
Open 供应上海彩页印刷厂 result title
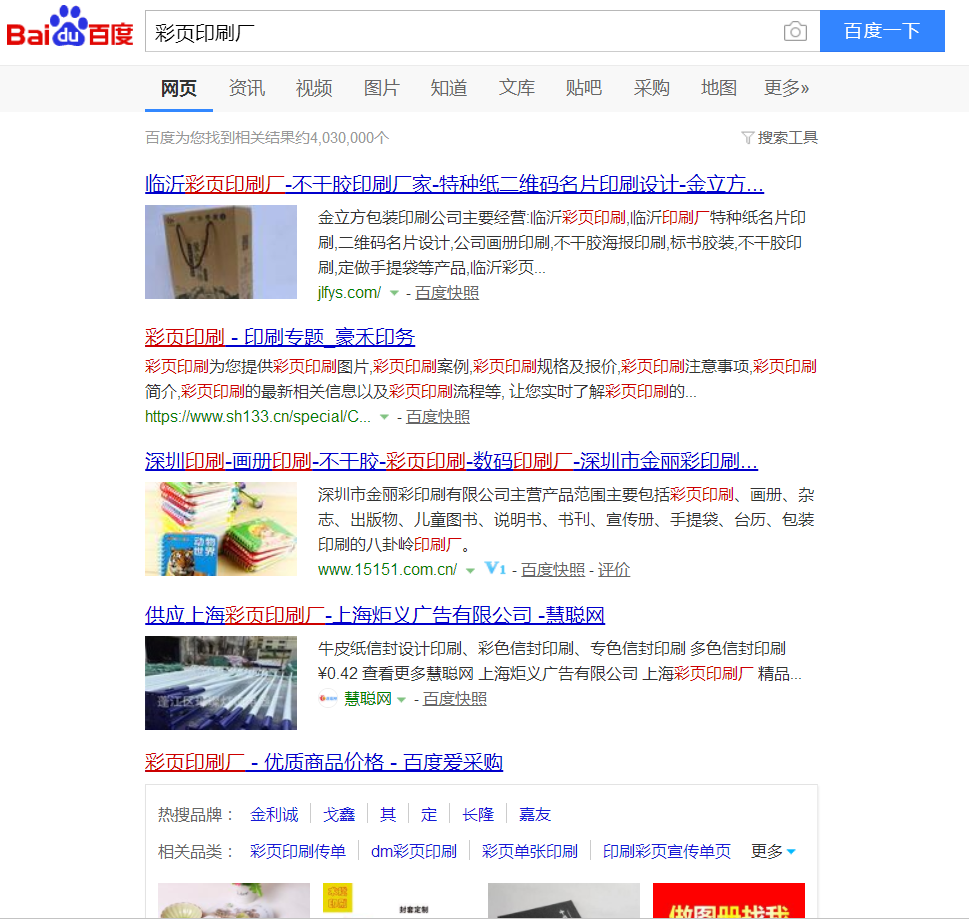click(x=375, y=615)
